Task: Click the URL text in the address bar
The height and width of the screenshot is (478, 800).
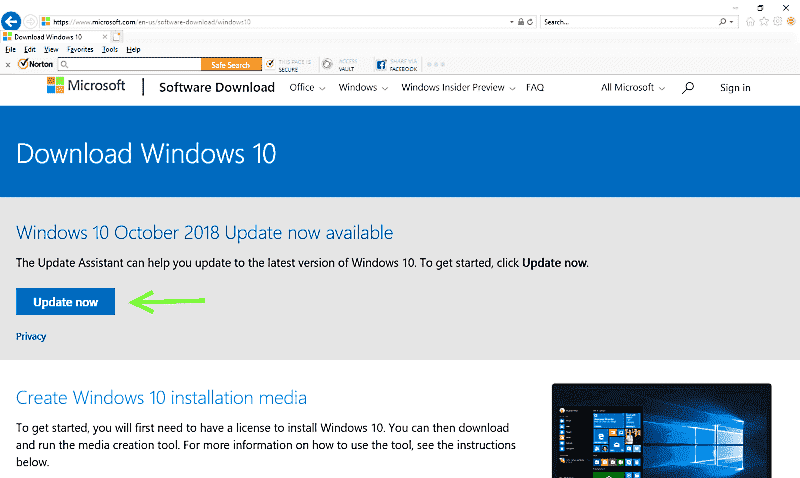Action: [152, 22]
